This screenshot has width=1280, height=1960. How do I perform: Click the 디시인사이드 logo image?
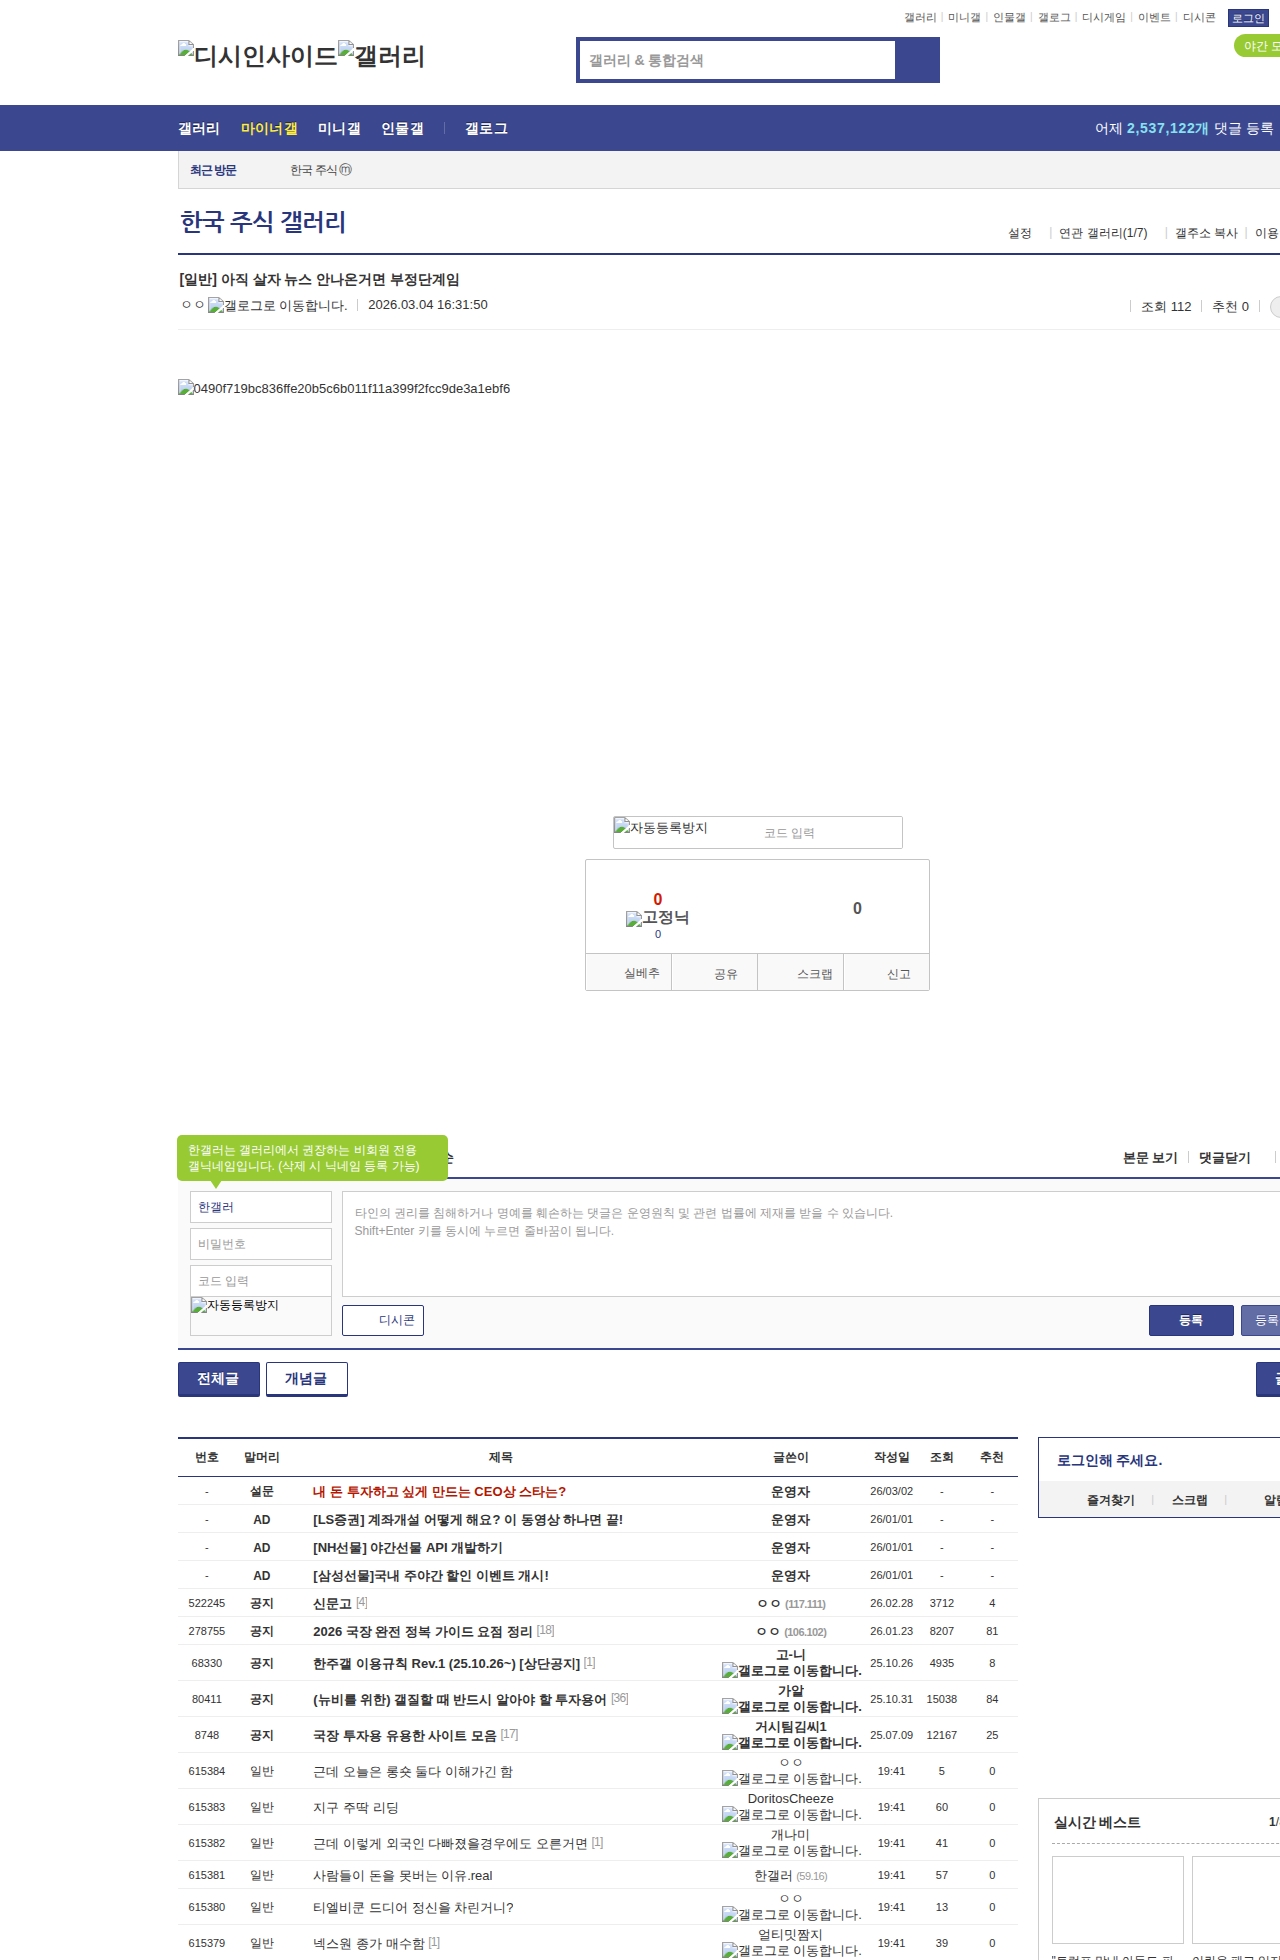[258, 56]
